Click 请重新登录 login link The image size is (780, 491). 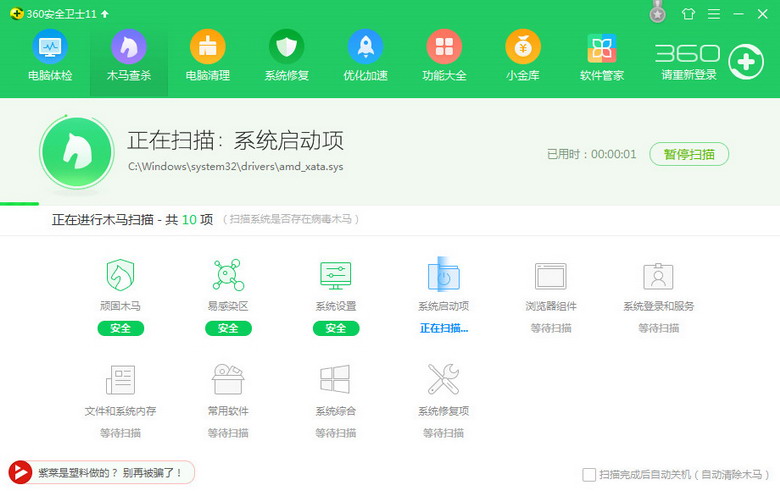click(689, 75)
